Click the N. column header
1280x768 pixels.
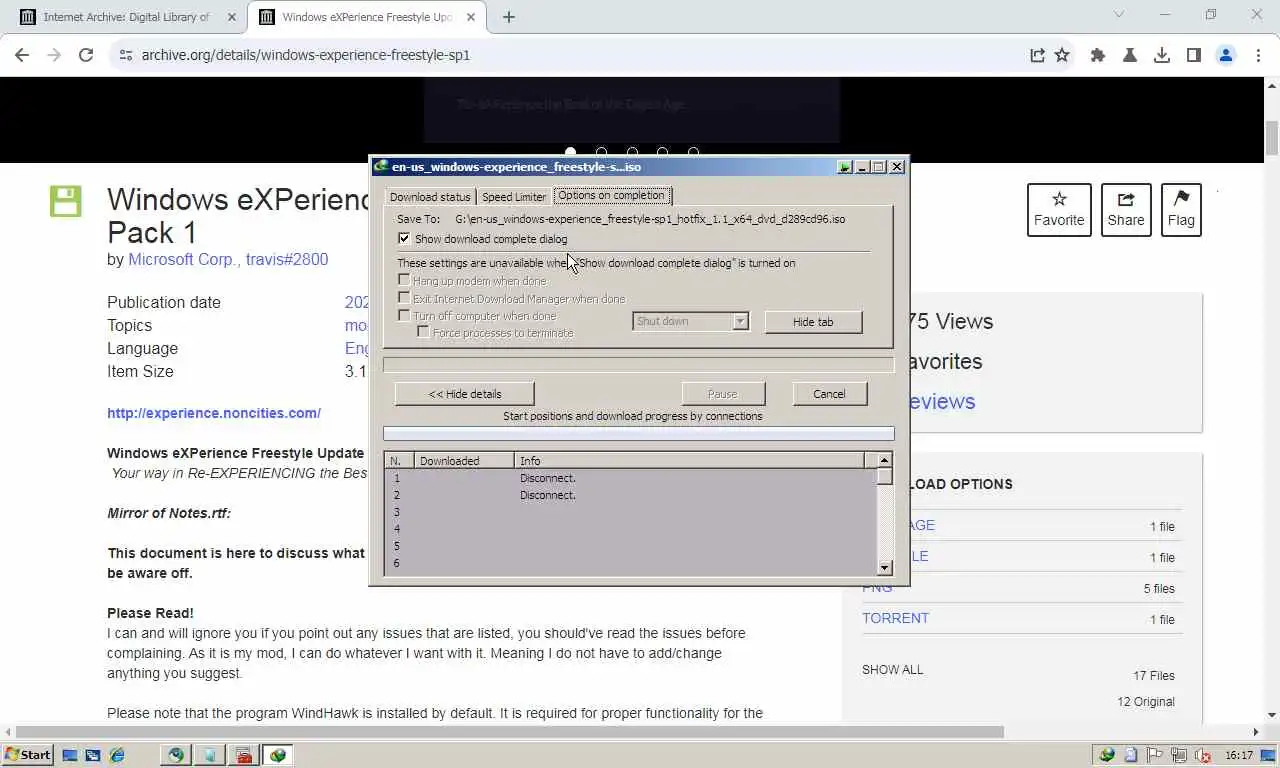point(400,461)
